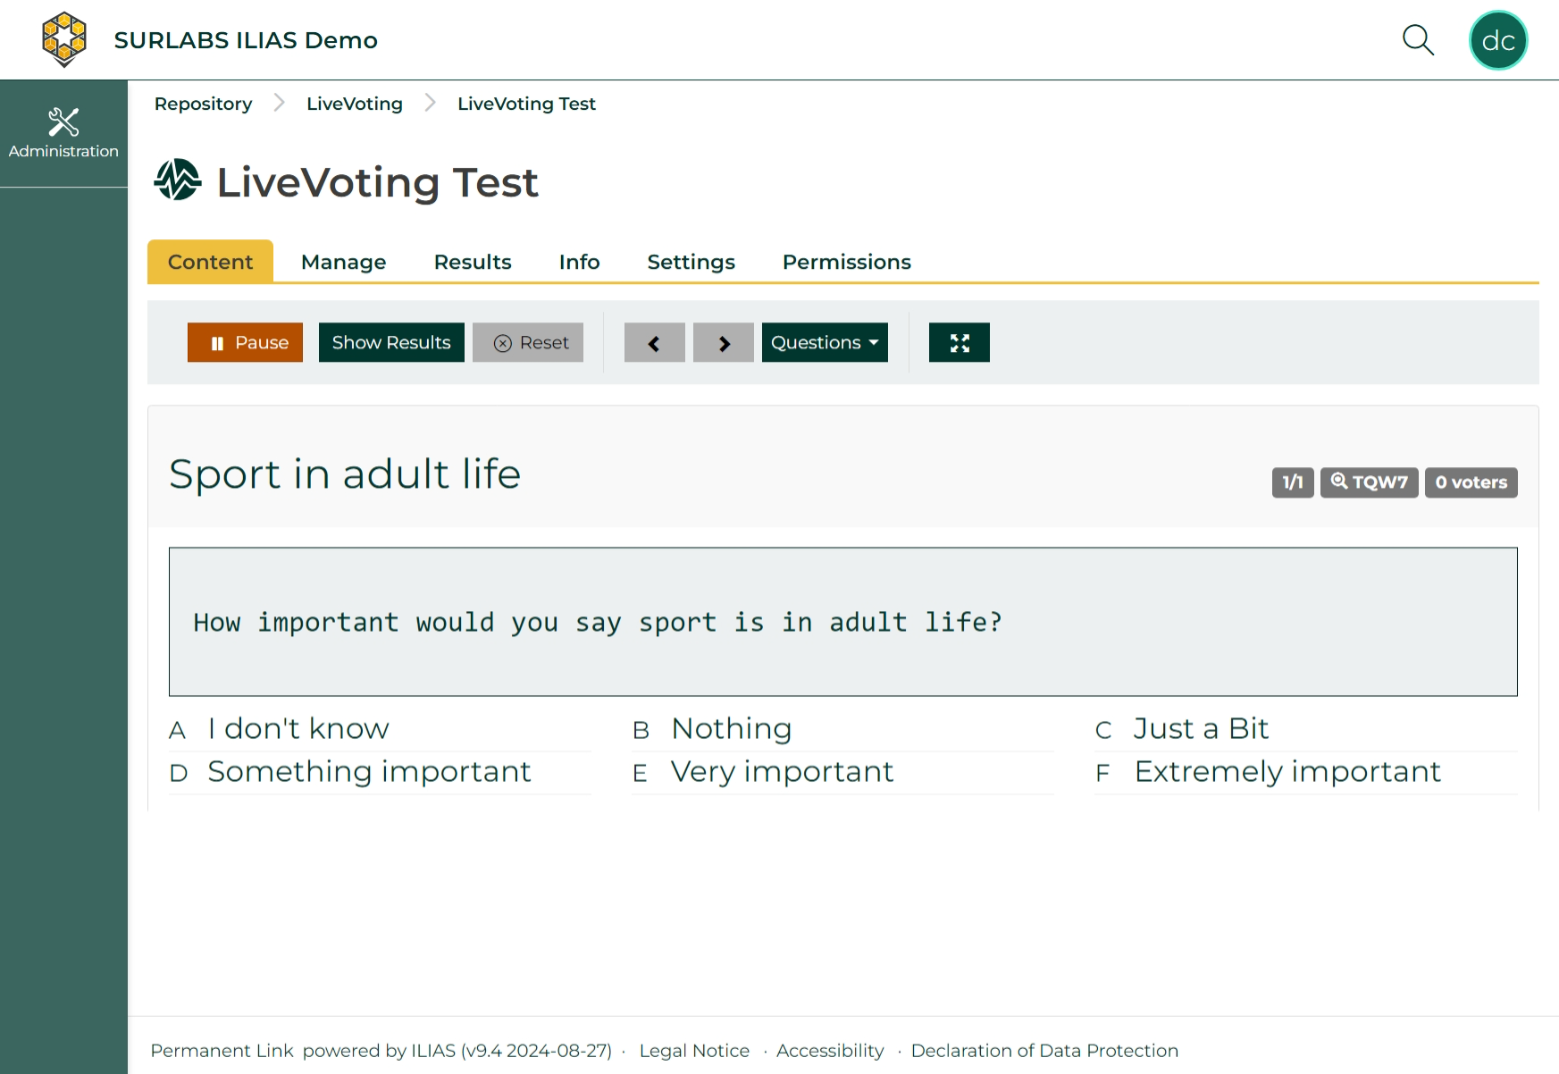
Task: Click LiveVoting Test breadcrumb
Action: (526, 104)
